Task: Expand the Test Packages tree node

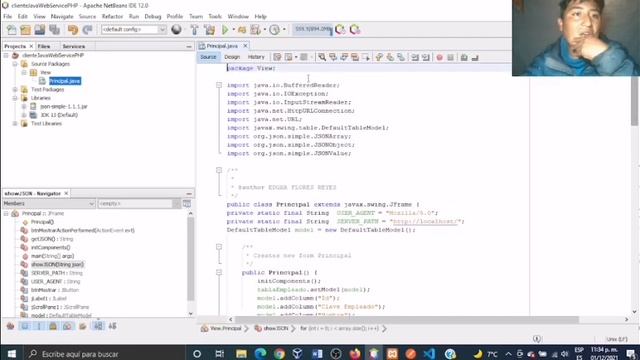Action: point(15,89)
